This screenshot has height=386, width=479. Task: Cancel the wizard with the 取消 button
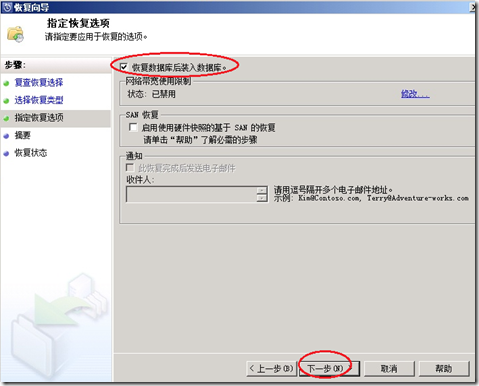tap(389, 369)
